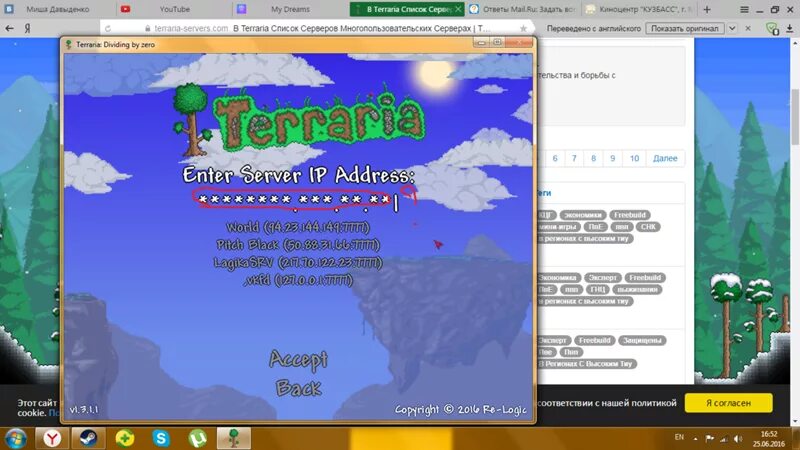The height and width of the screenshot is (450, 800).
Task: Open the network tray icon
Action: [x=723, y=438]
